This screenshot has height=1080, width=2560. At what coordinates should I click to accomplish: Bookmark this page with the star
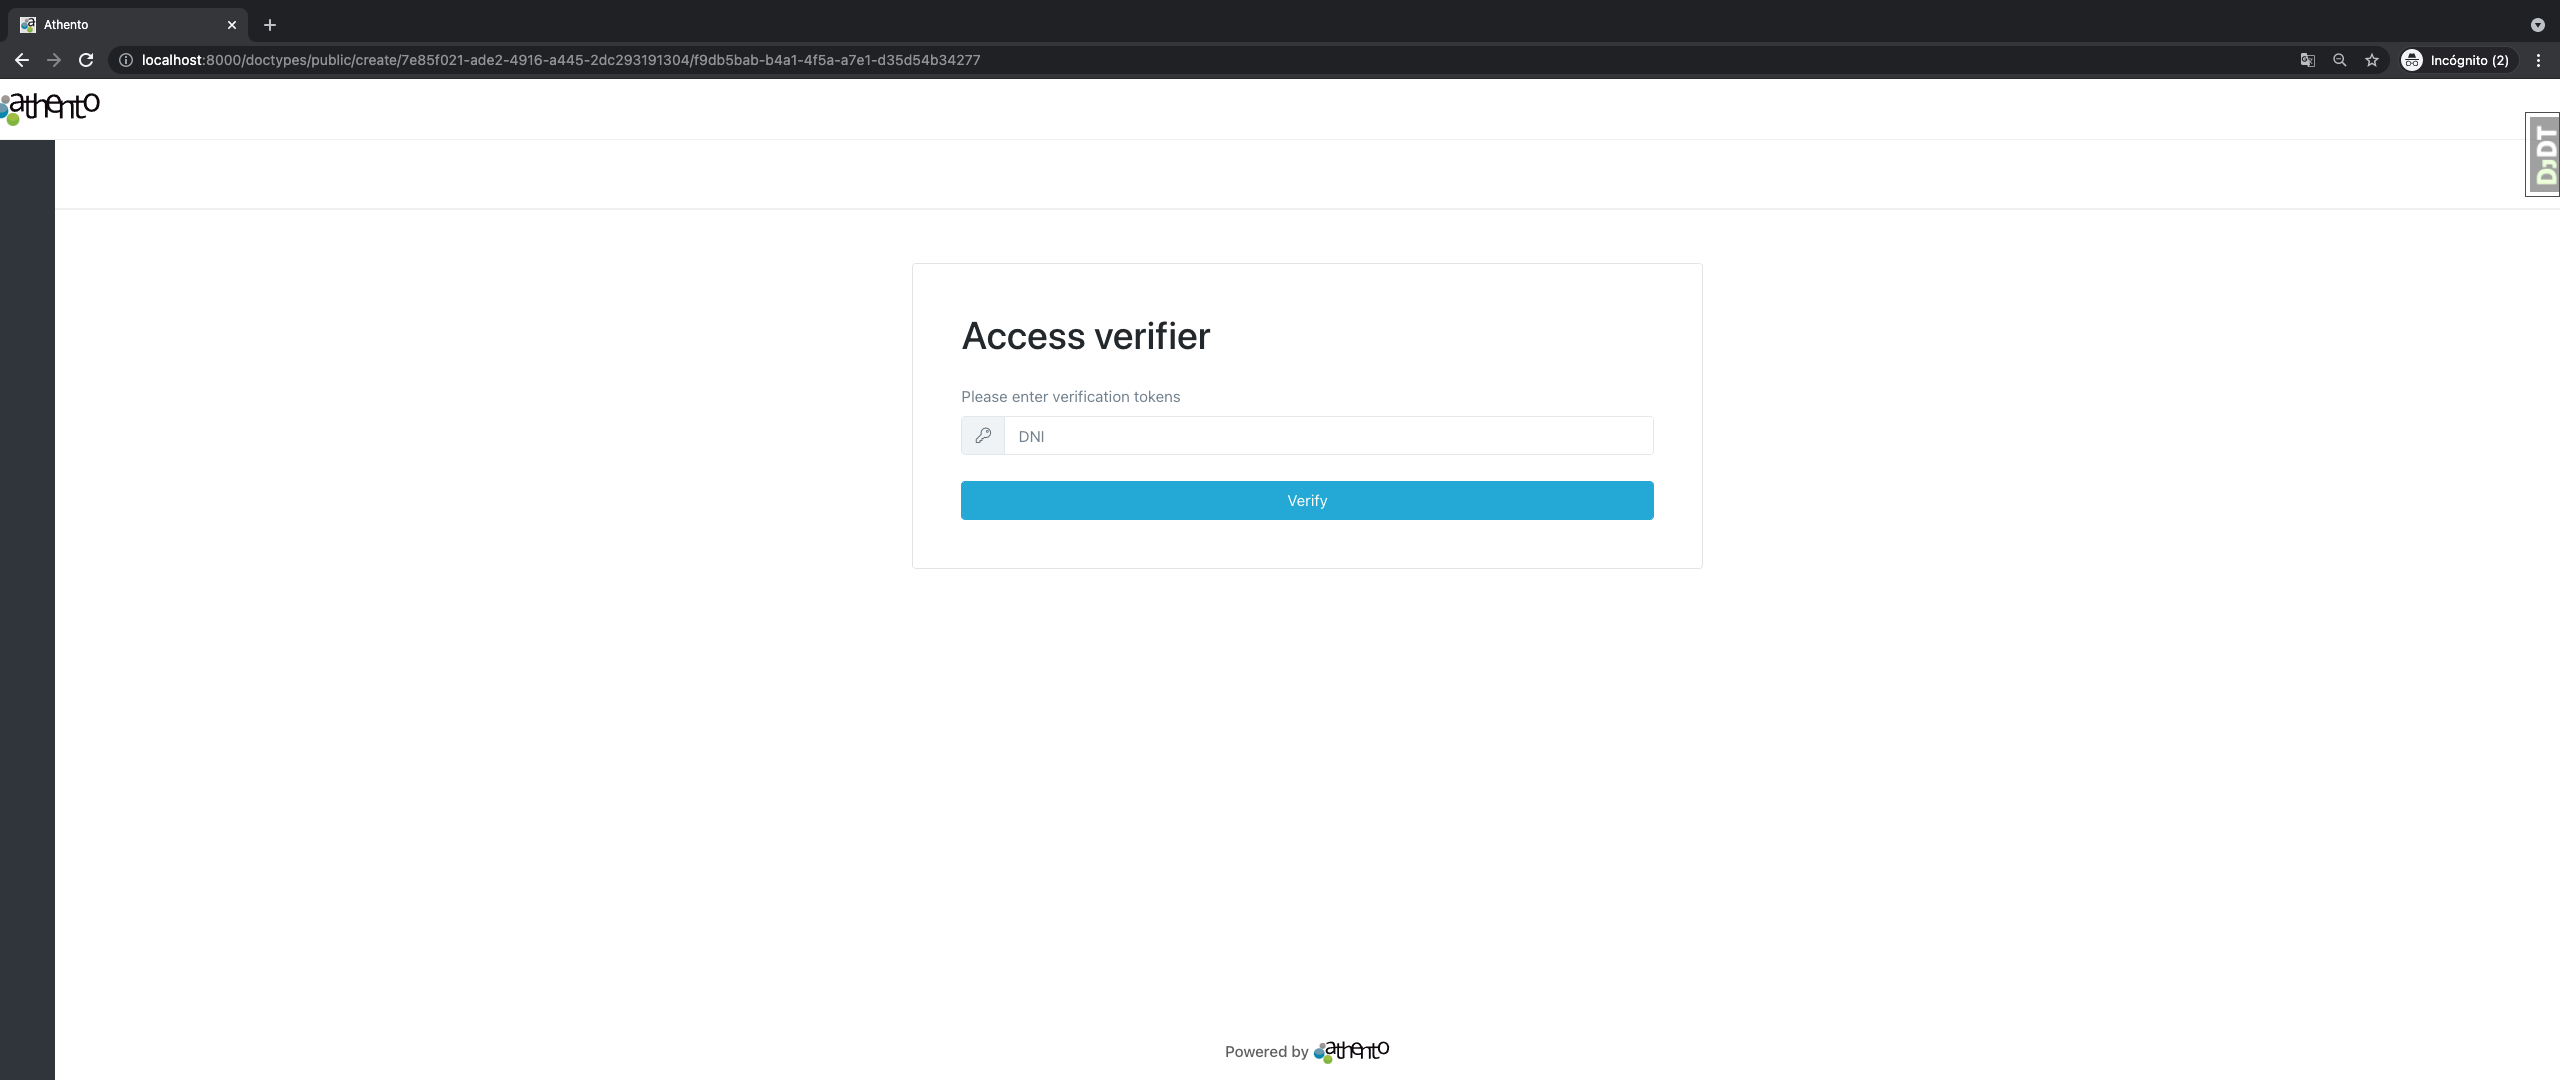(2371, 60)
